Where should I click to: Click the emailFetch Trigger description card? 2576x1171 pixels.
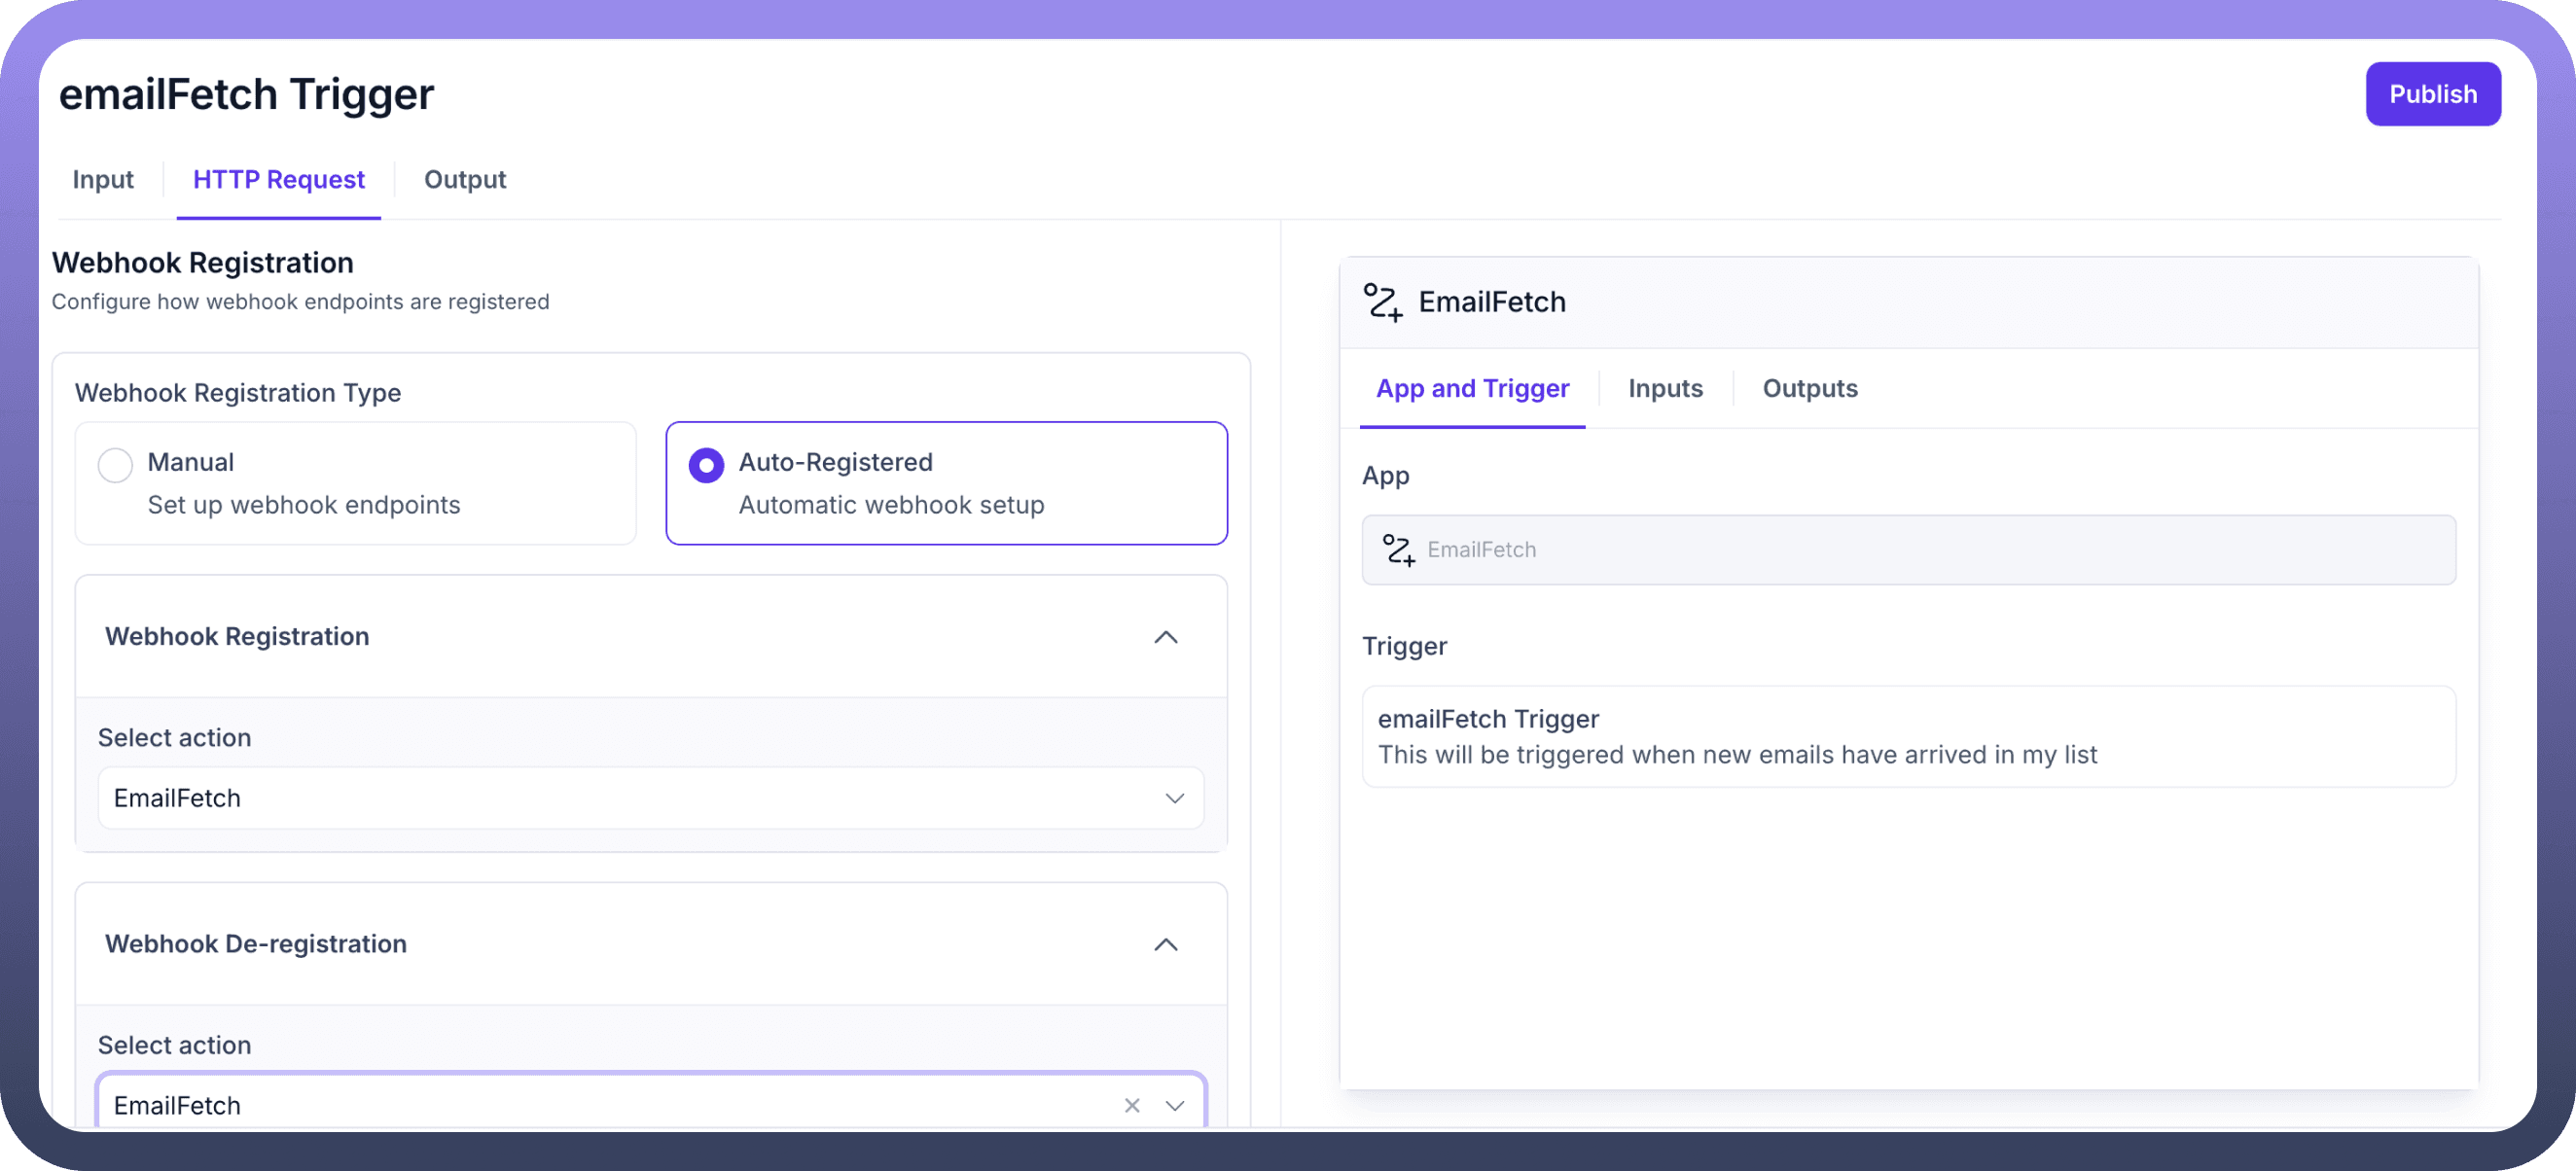(x=1908, y=737)
